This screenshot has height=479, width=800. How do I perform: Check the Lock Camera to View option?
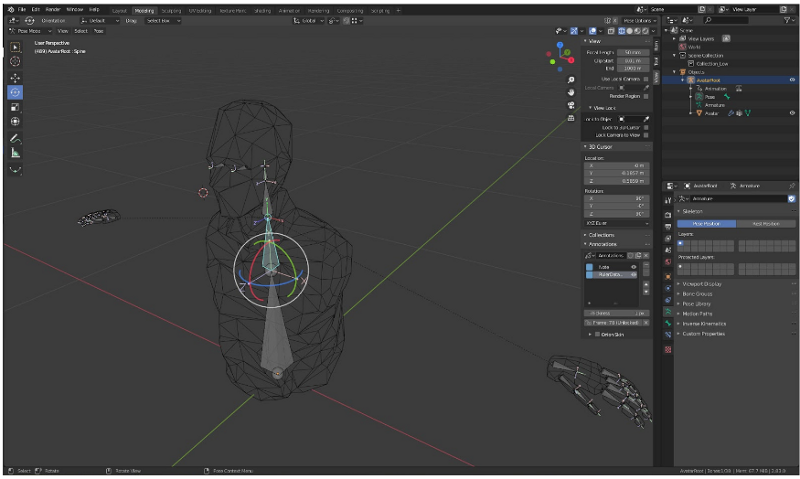point(646,134)
